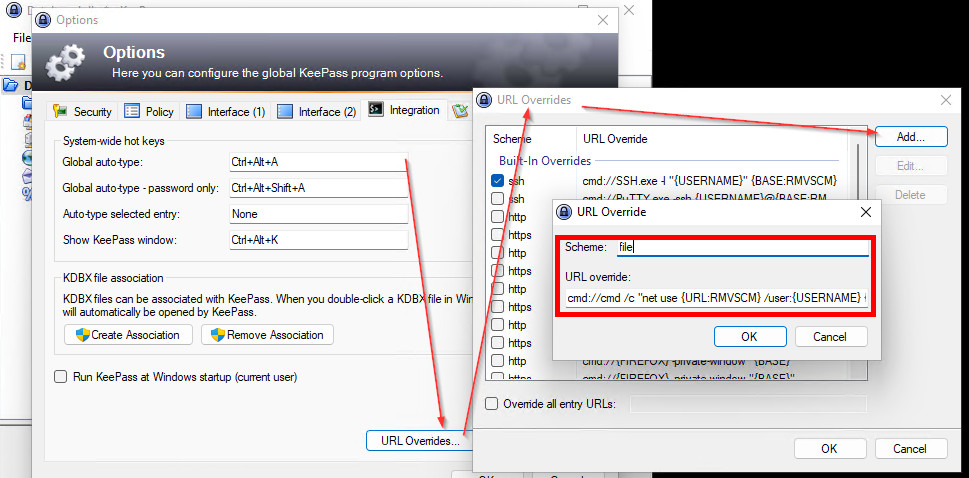The image size is (969, 478).
Task: Click the Global auto-type hotkey field
Action: 318,161
